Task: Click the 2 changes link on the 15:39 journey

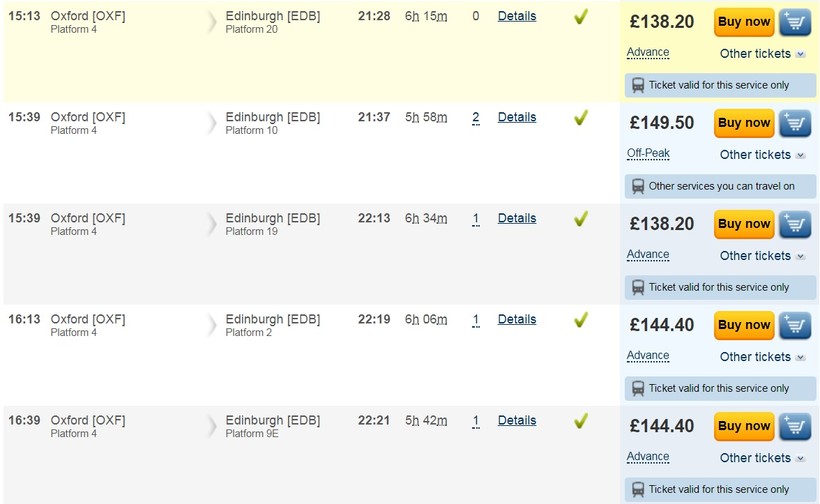Action: [475, 117]
